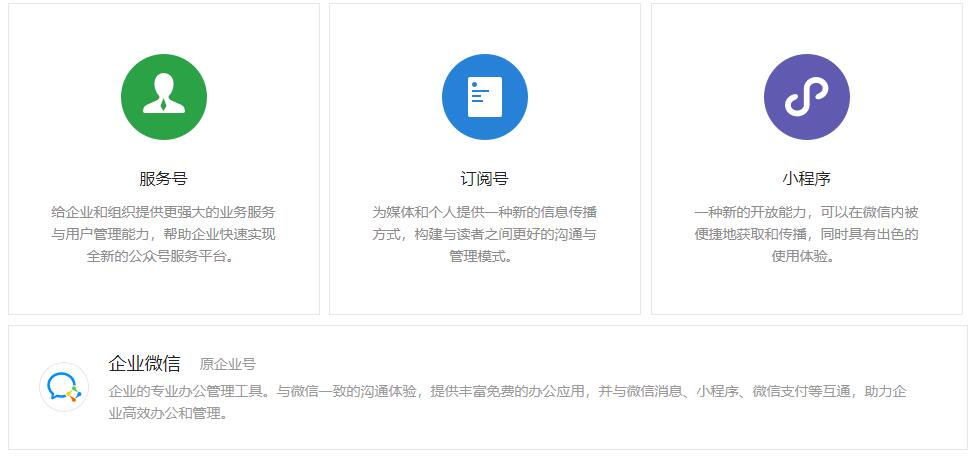
Task: Click the line starting with 一种新的开放能力
Action: click(x=806, y=212)
